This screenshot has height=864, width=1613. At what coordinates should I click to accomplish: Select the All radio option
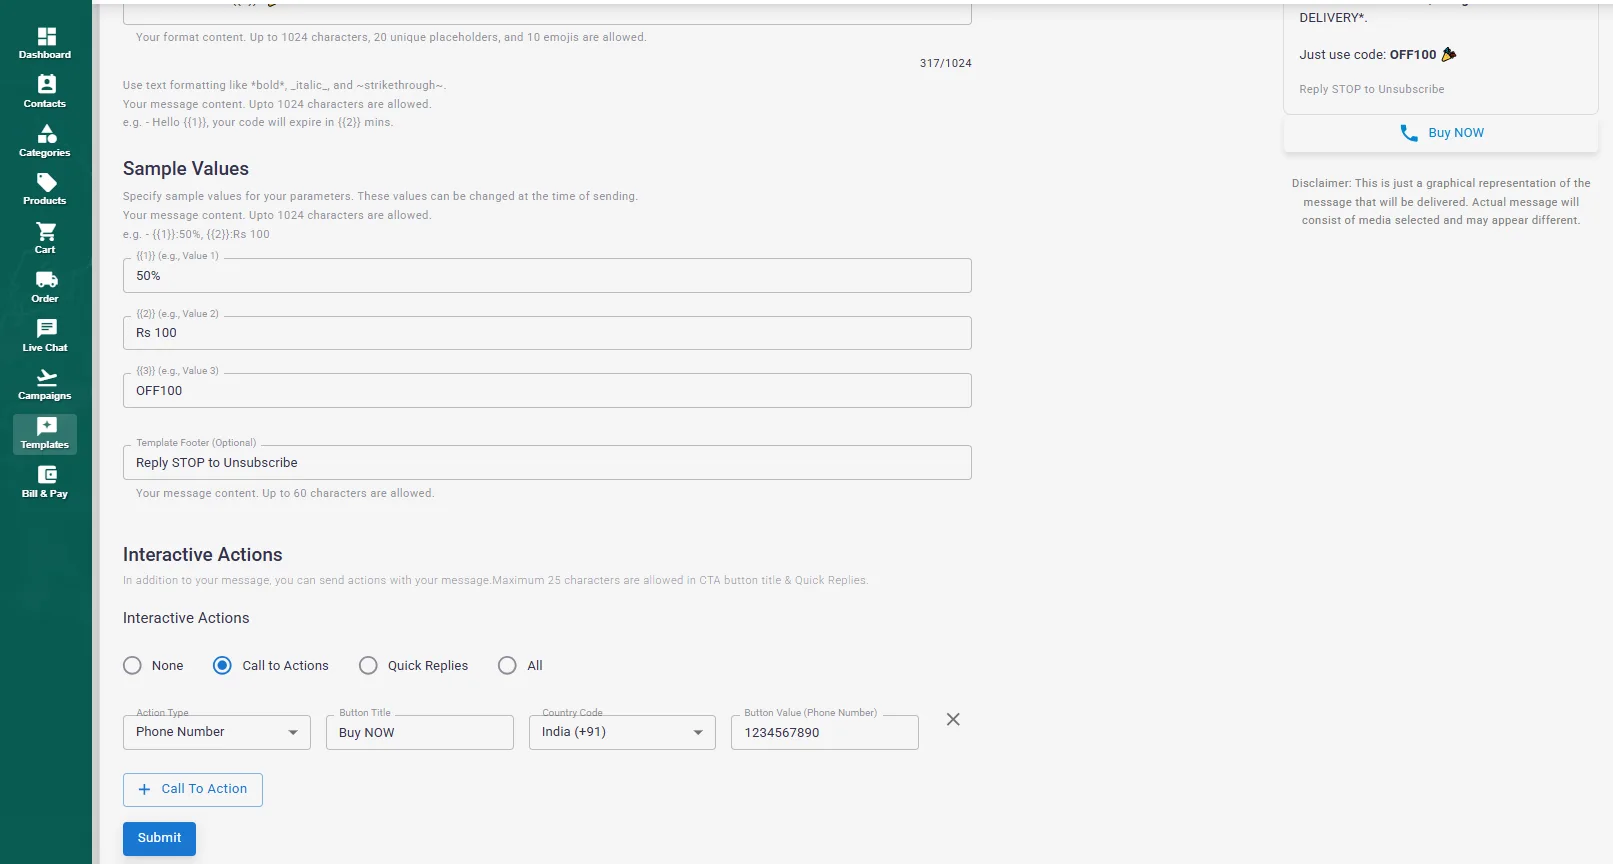pos(507,666)
